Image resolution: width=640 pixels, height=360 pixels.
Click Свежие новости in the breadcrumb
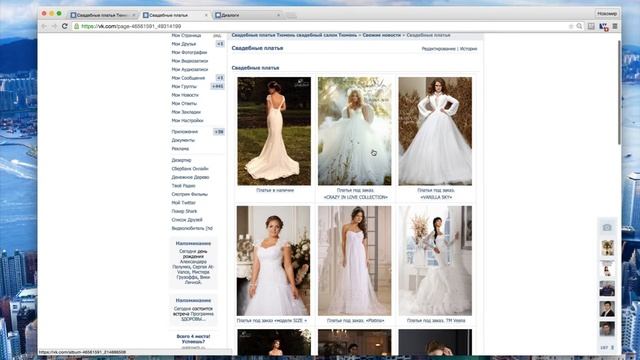pyautogui.click(x=382, y=36)
